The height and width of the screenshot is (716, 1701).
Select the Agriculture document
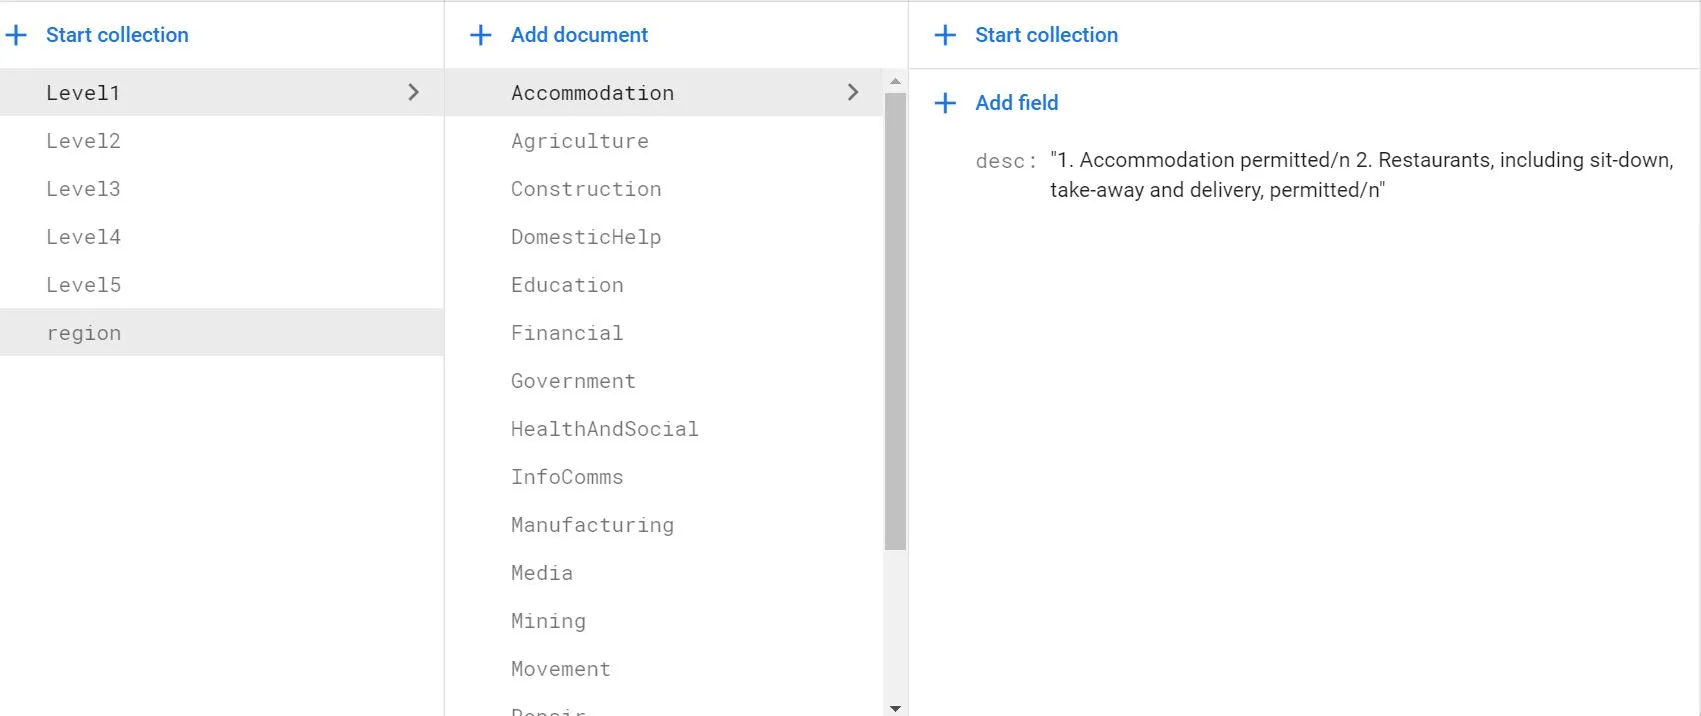[580, 141]
